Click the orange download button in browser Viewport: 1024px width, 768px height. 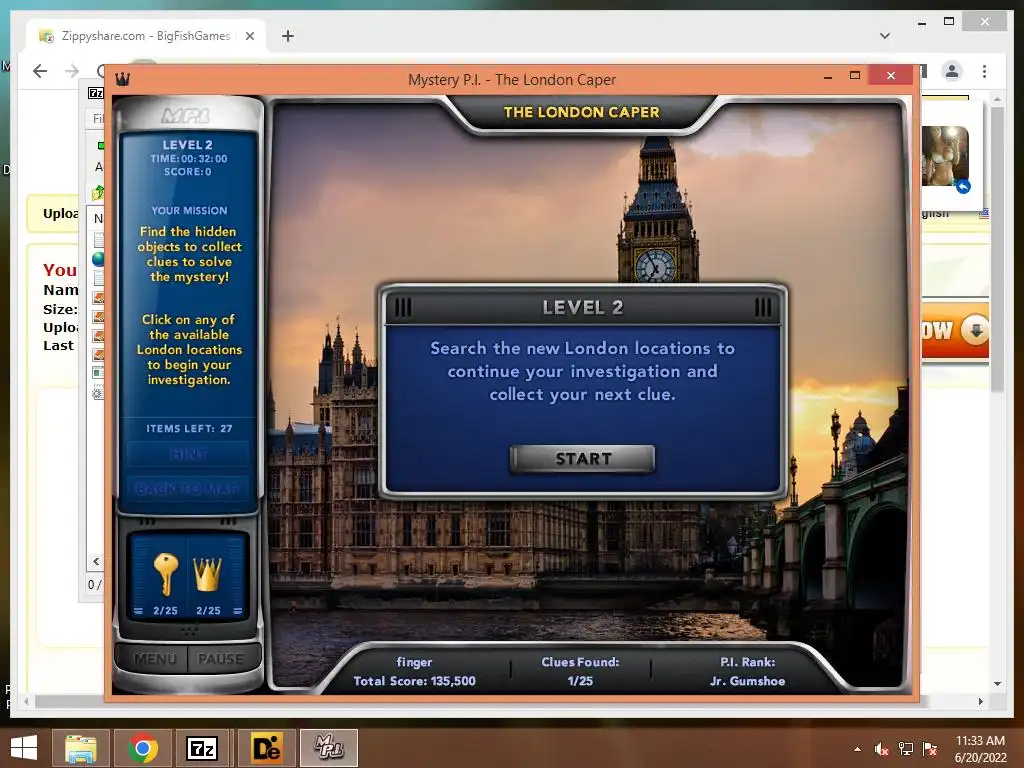click(x=955, y=330)
